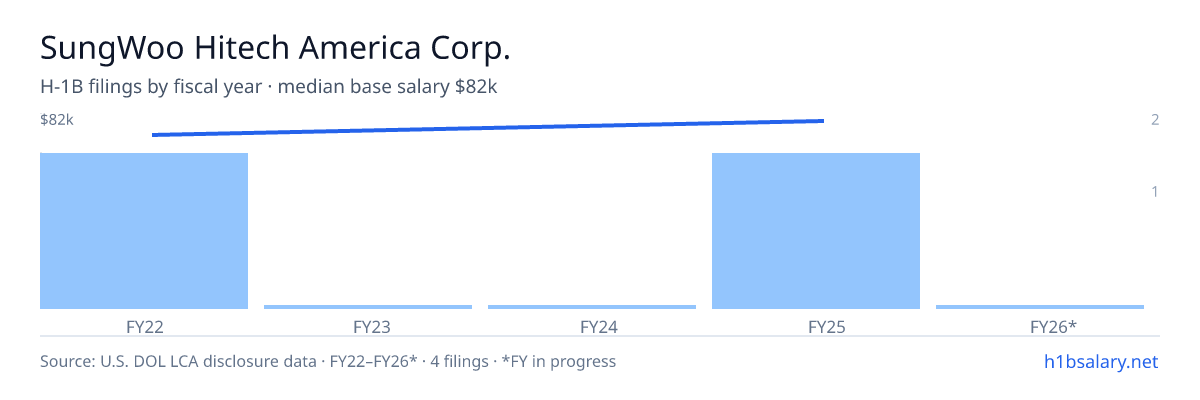Click the FY22 filings bar

(144, 231)
